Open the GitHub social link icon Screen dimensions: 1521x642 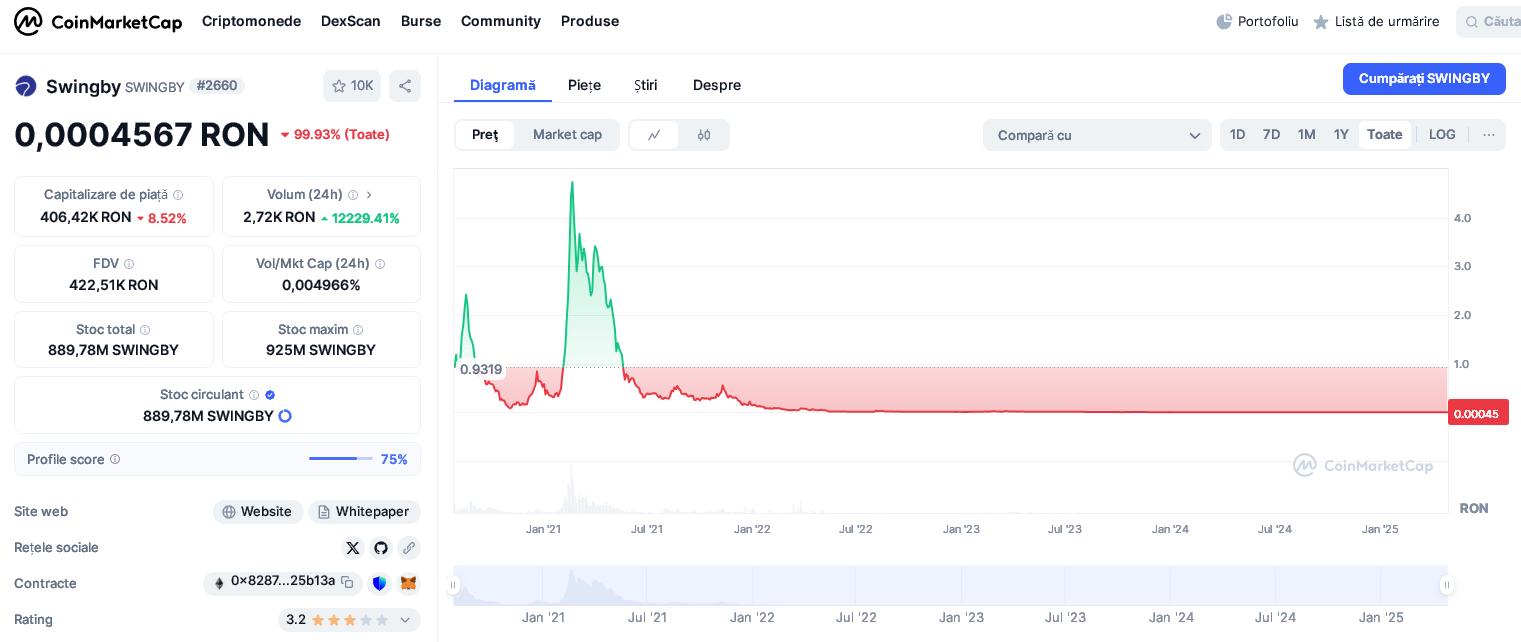pos(380,548)
